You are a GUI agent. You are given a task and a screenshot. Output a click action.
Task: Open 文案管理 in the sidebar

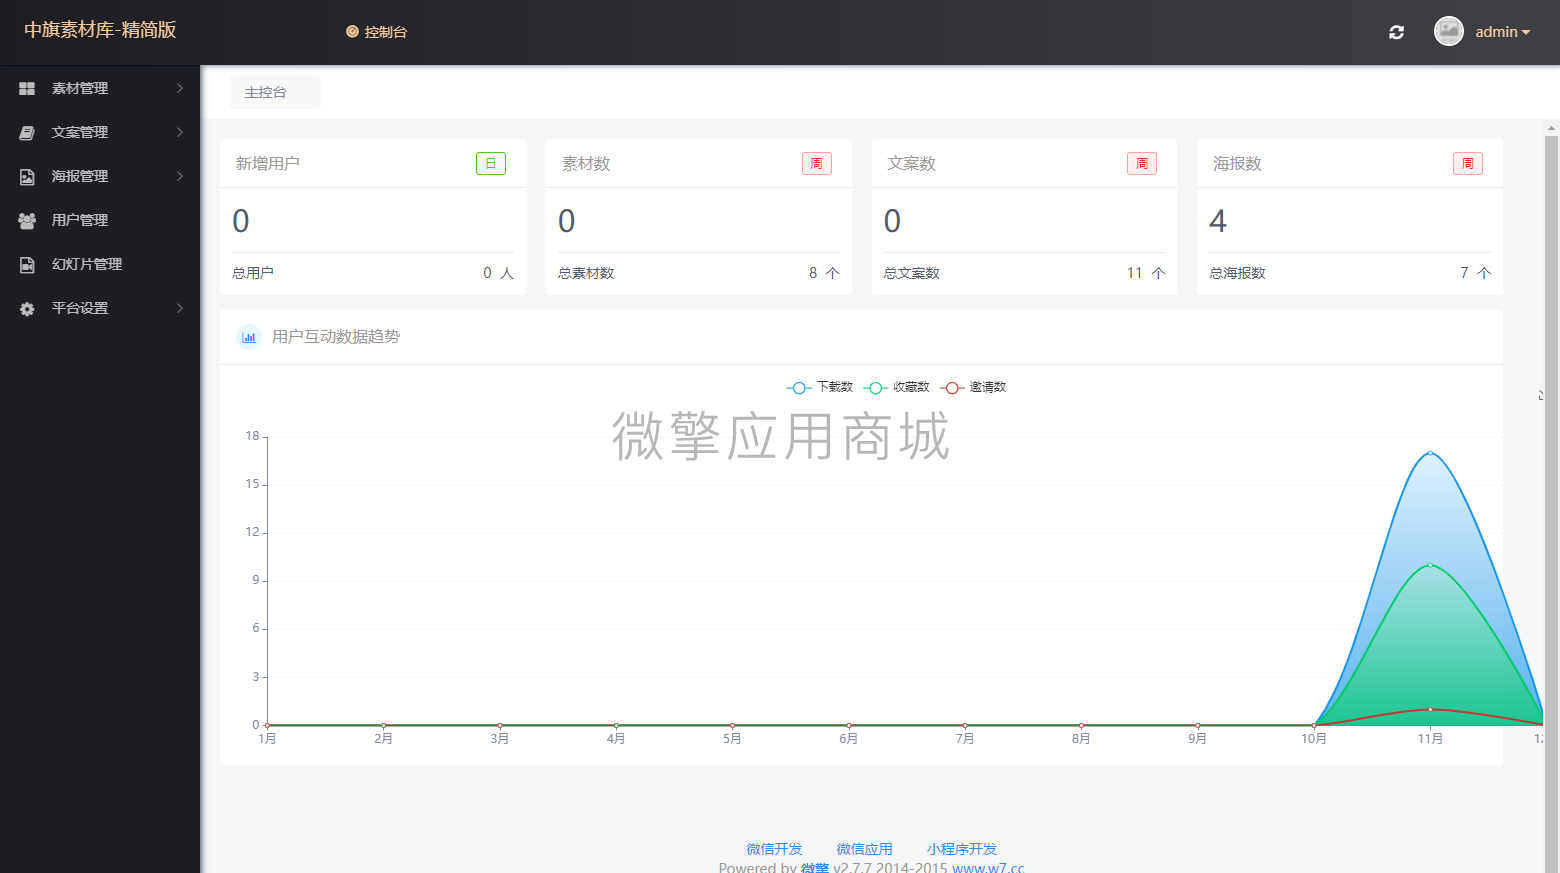point(100,132)
